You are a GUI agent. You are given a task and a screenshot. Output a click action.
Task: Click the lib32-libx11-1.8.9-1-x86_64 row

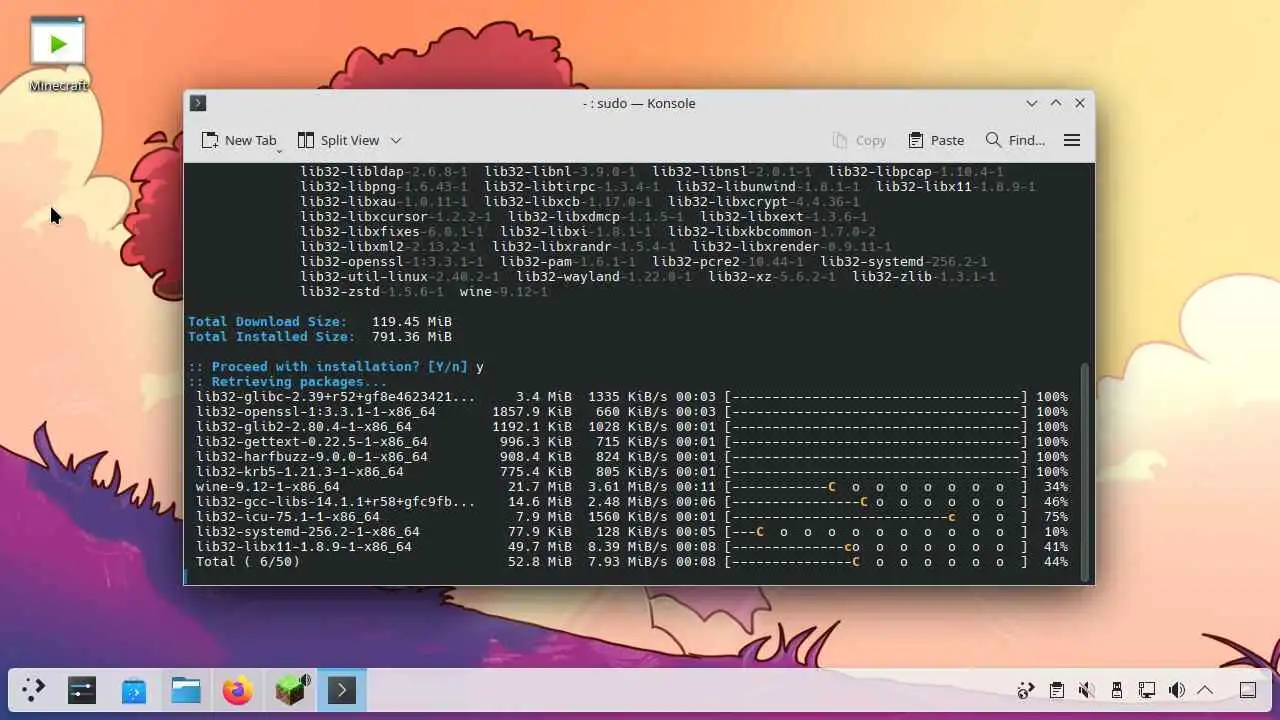pyautogui.click(x=632, y=547)
